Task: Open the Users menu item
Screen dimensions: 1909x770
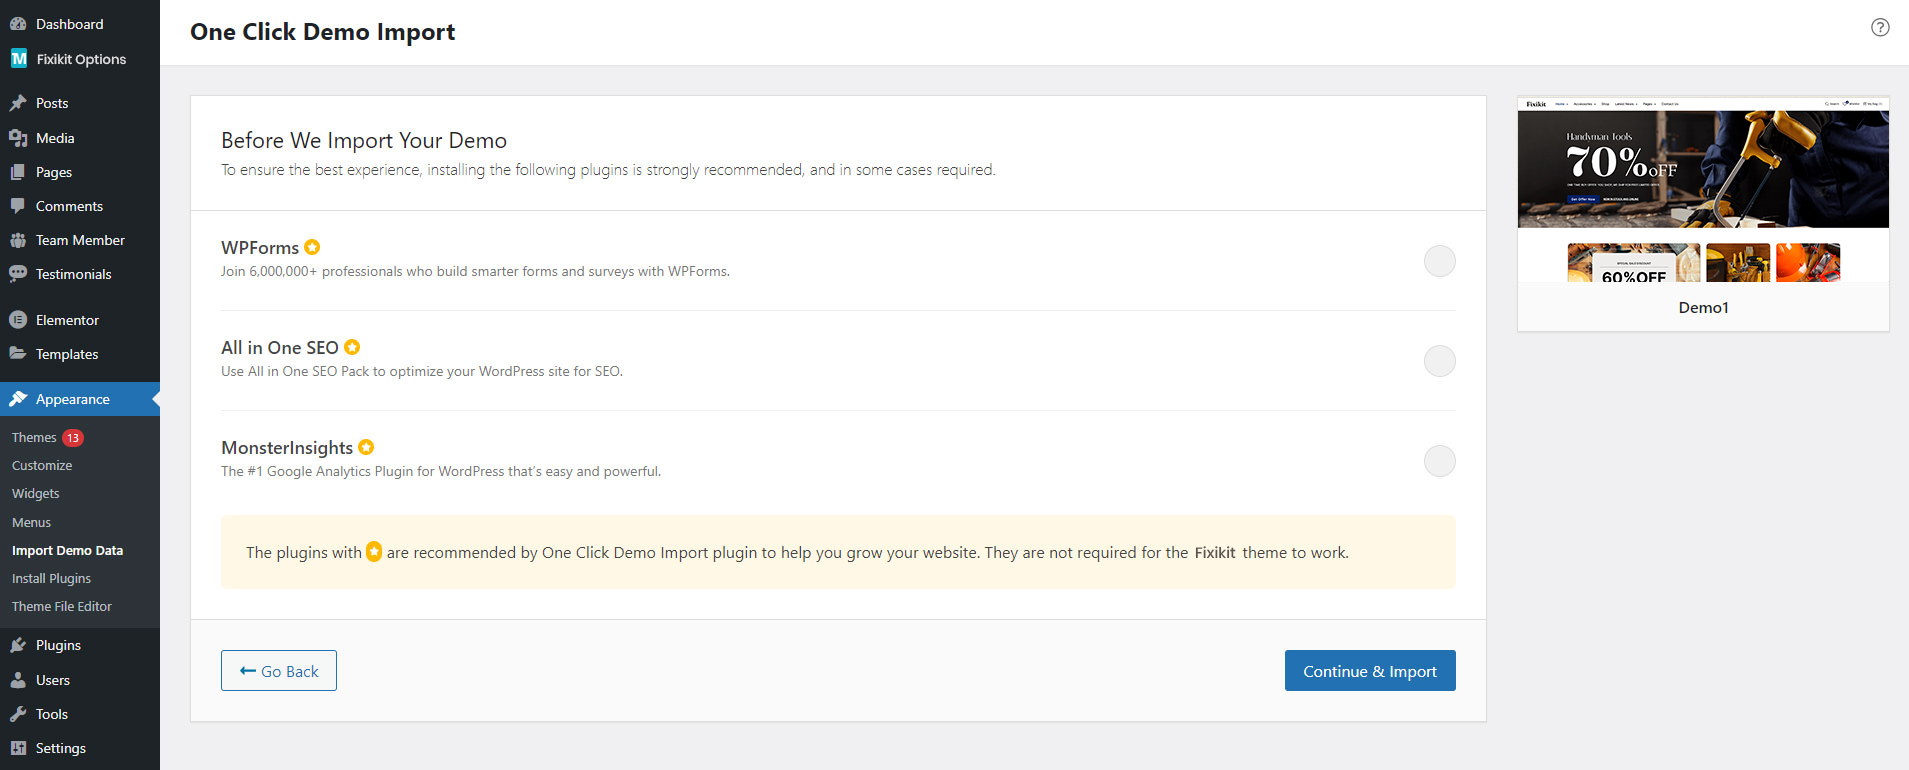Action: click(x=80, y=680)
